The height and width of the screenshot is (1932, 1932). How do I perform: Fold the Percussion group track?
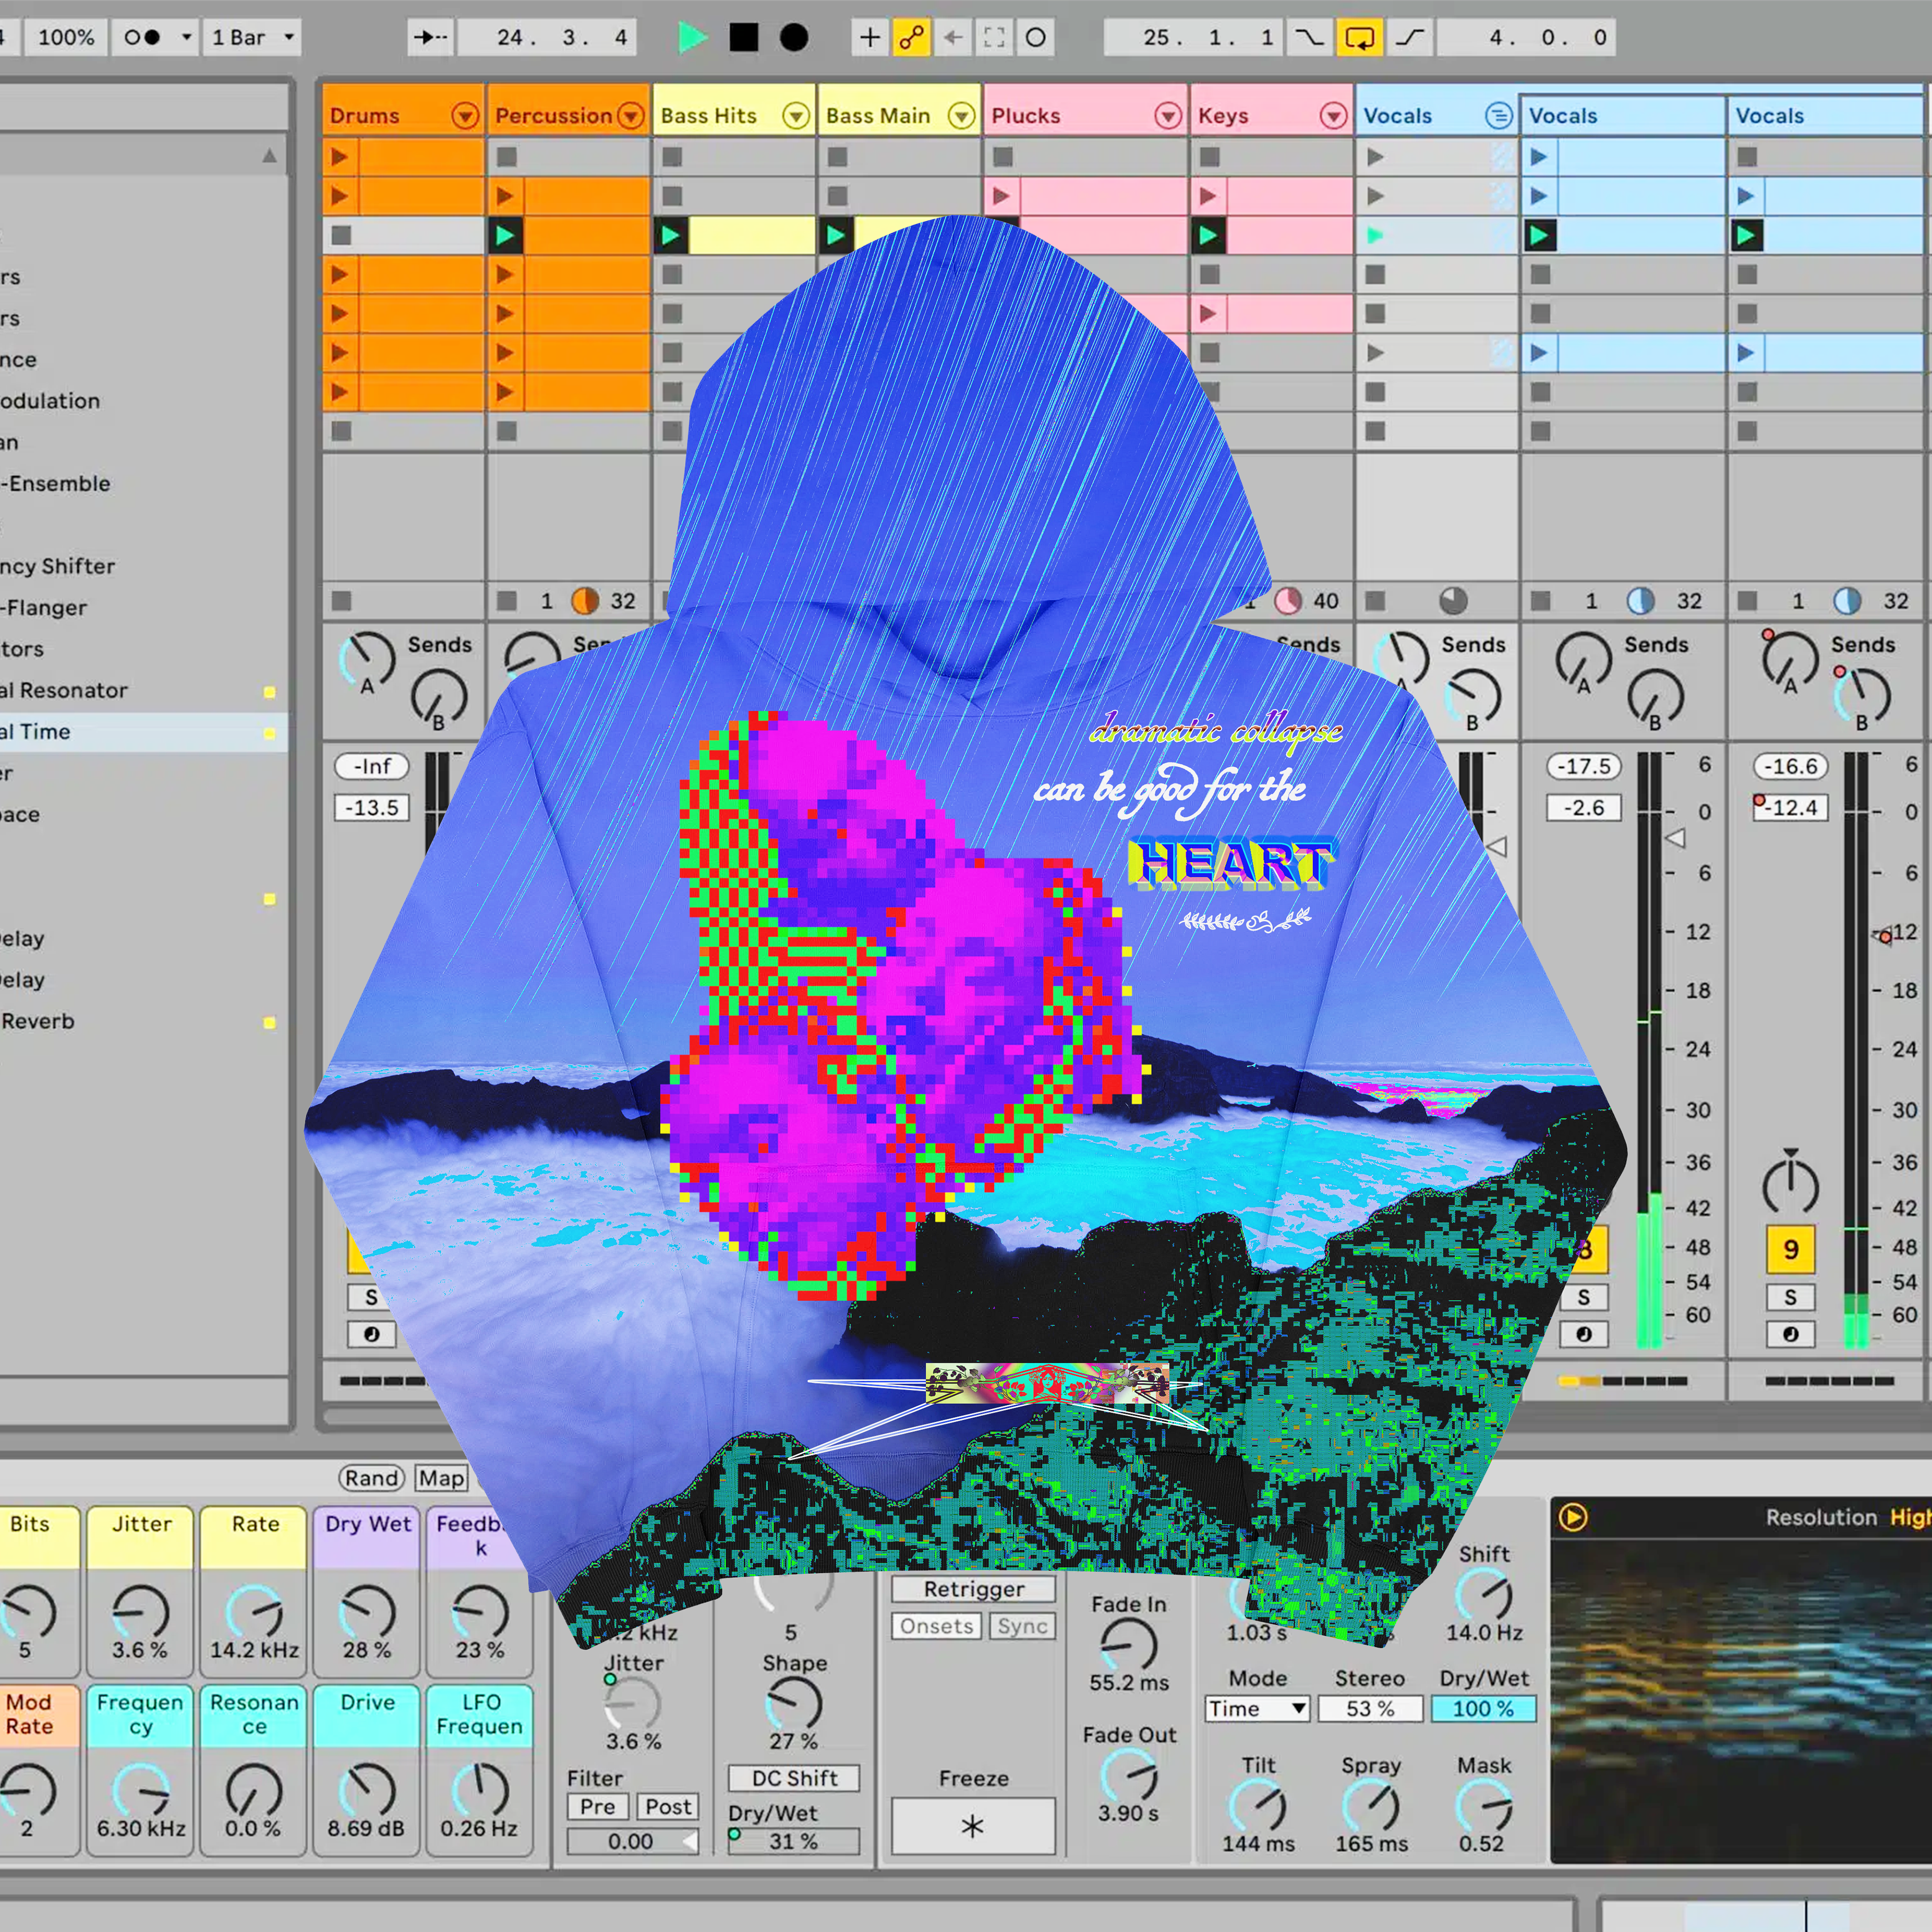tap(630, 116)
